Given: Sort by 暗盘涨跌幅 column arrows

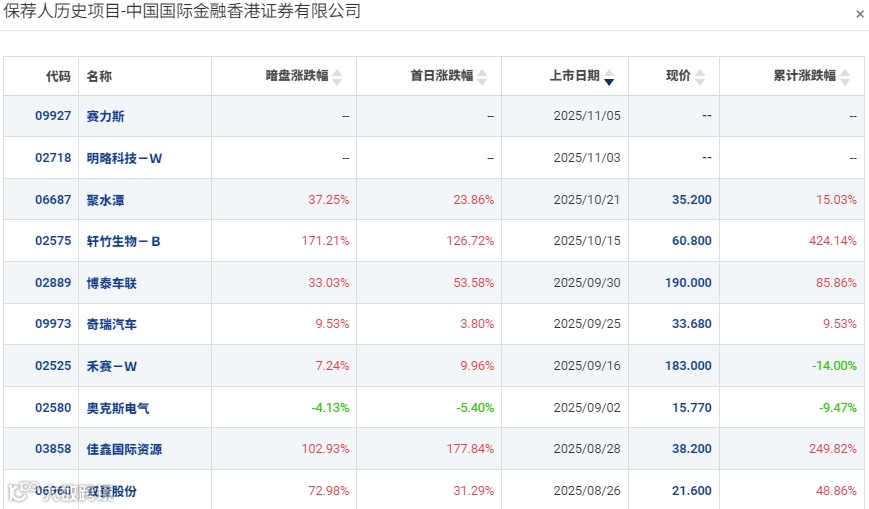Looking at the screenshot, I should [x=337, y=77].
